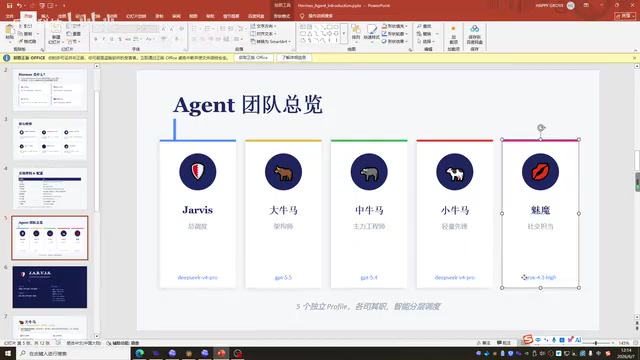Toggle Bold formatting
Screen dimensions: 640x360
pos(96,39)
